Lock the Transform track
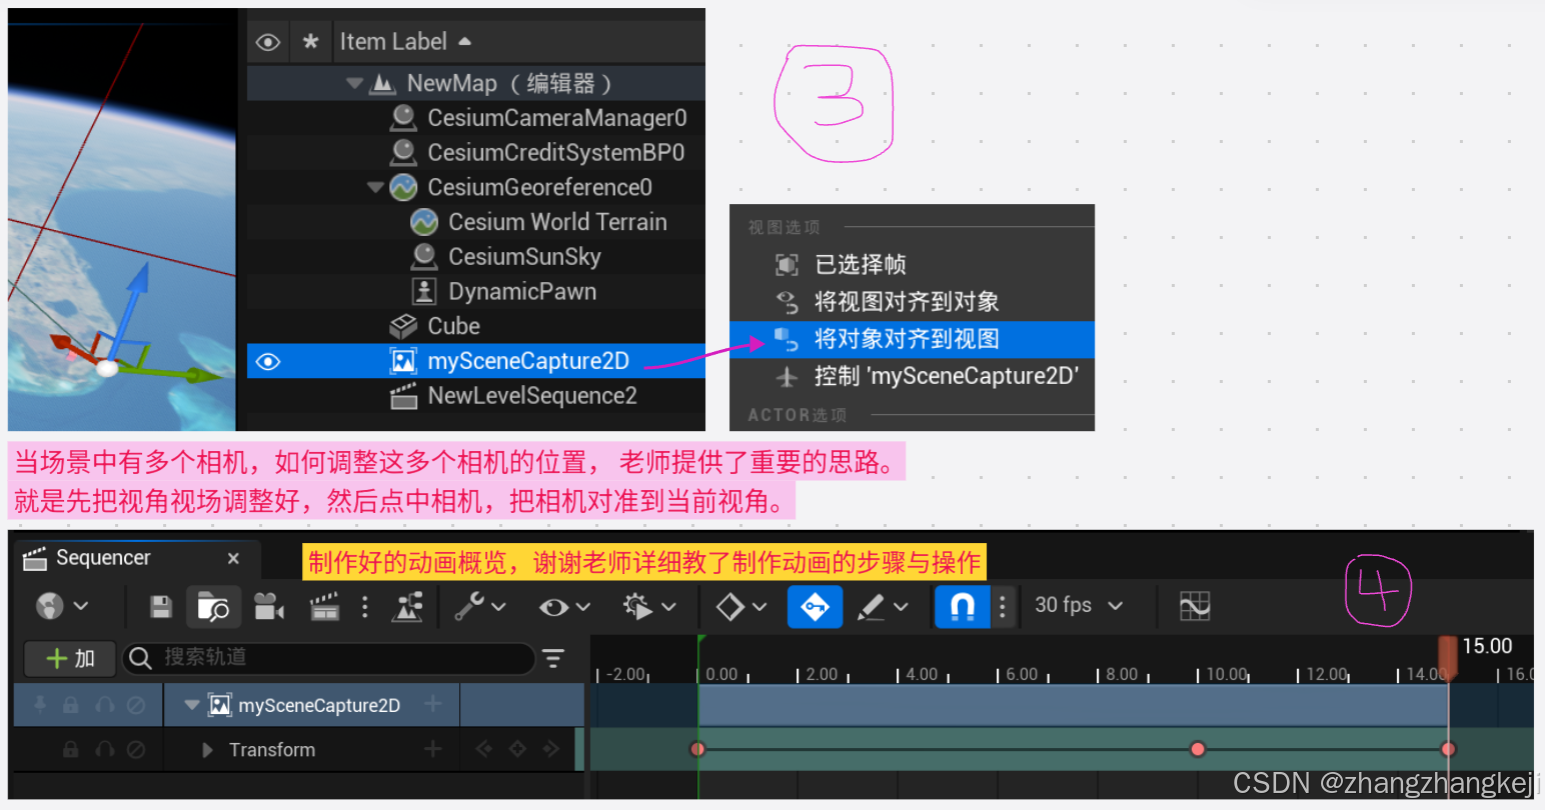 (71, 749)
